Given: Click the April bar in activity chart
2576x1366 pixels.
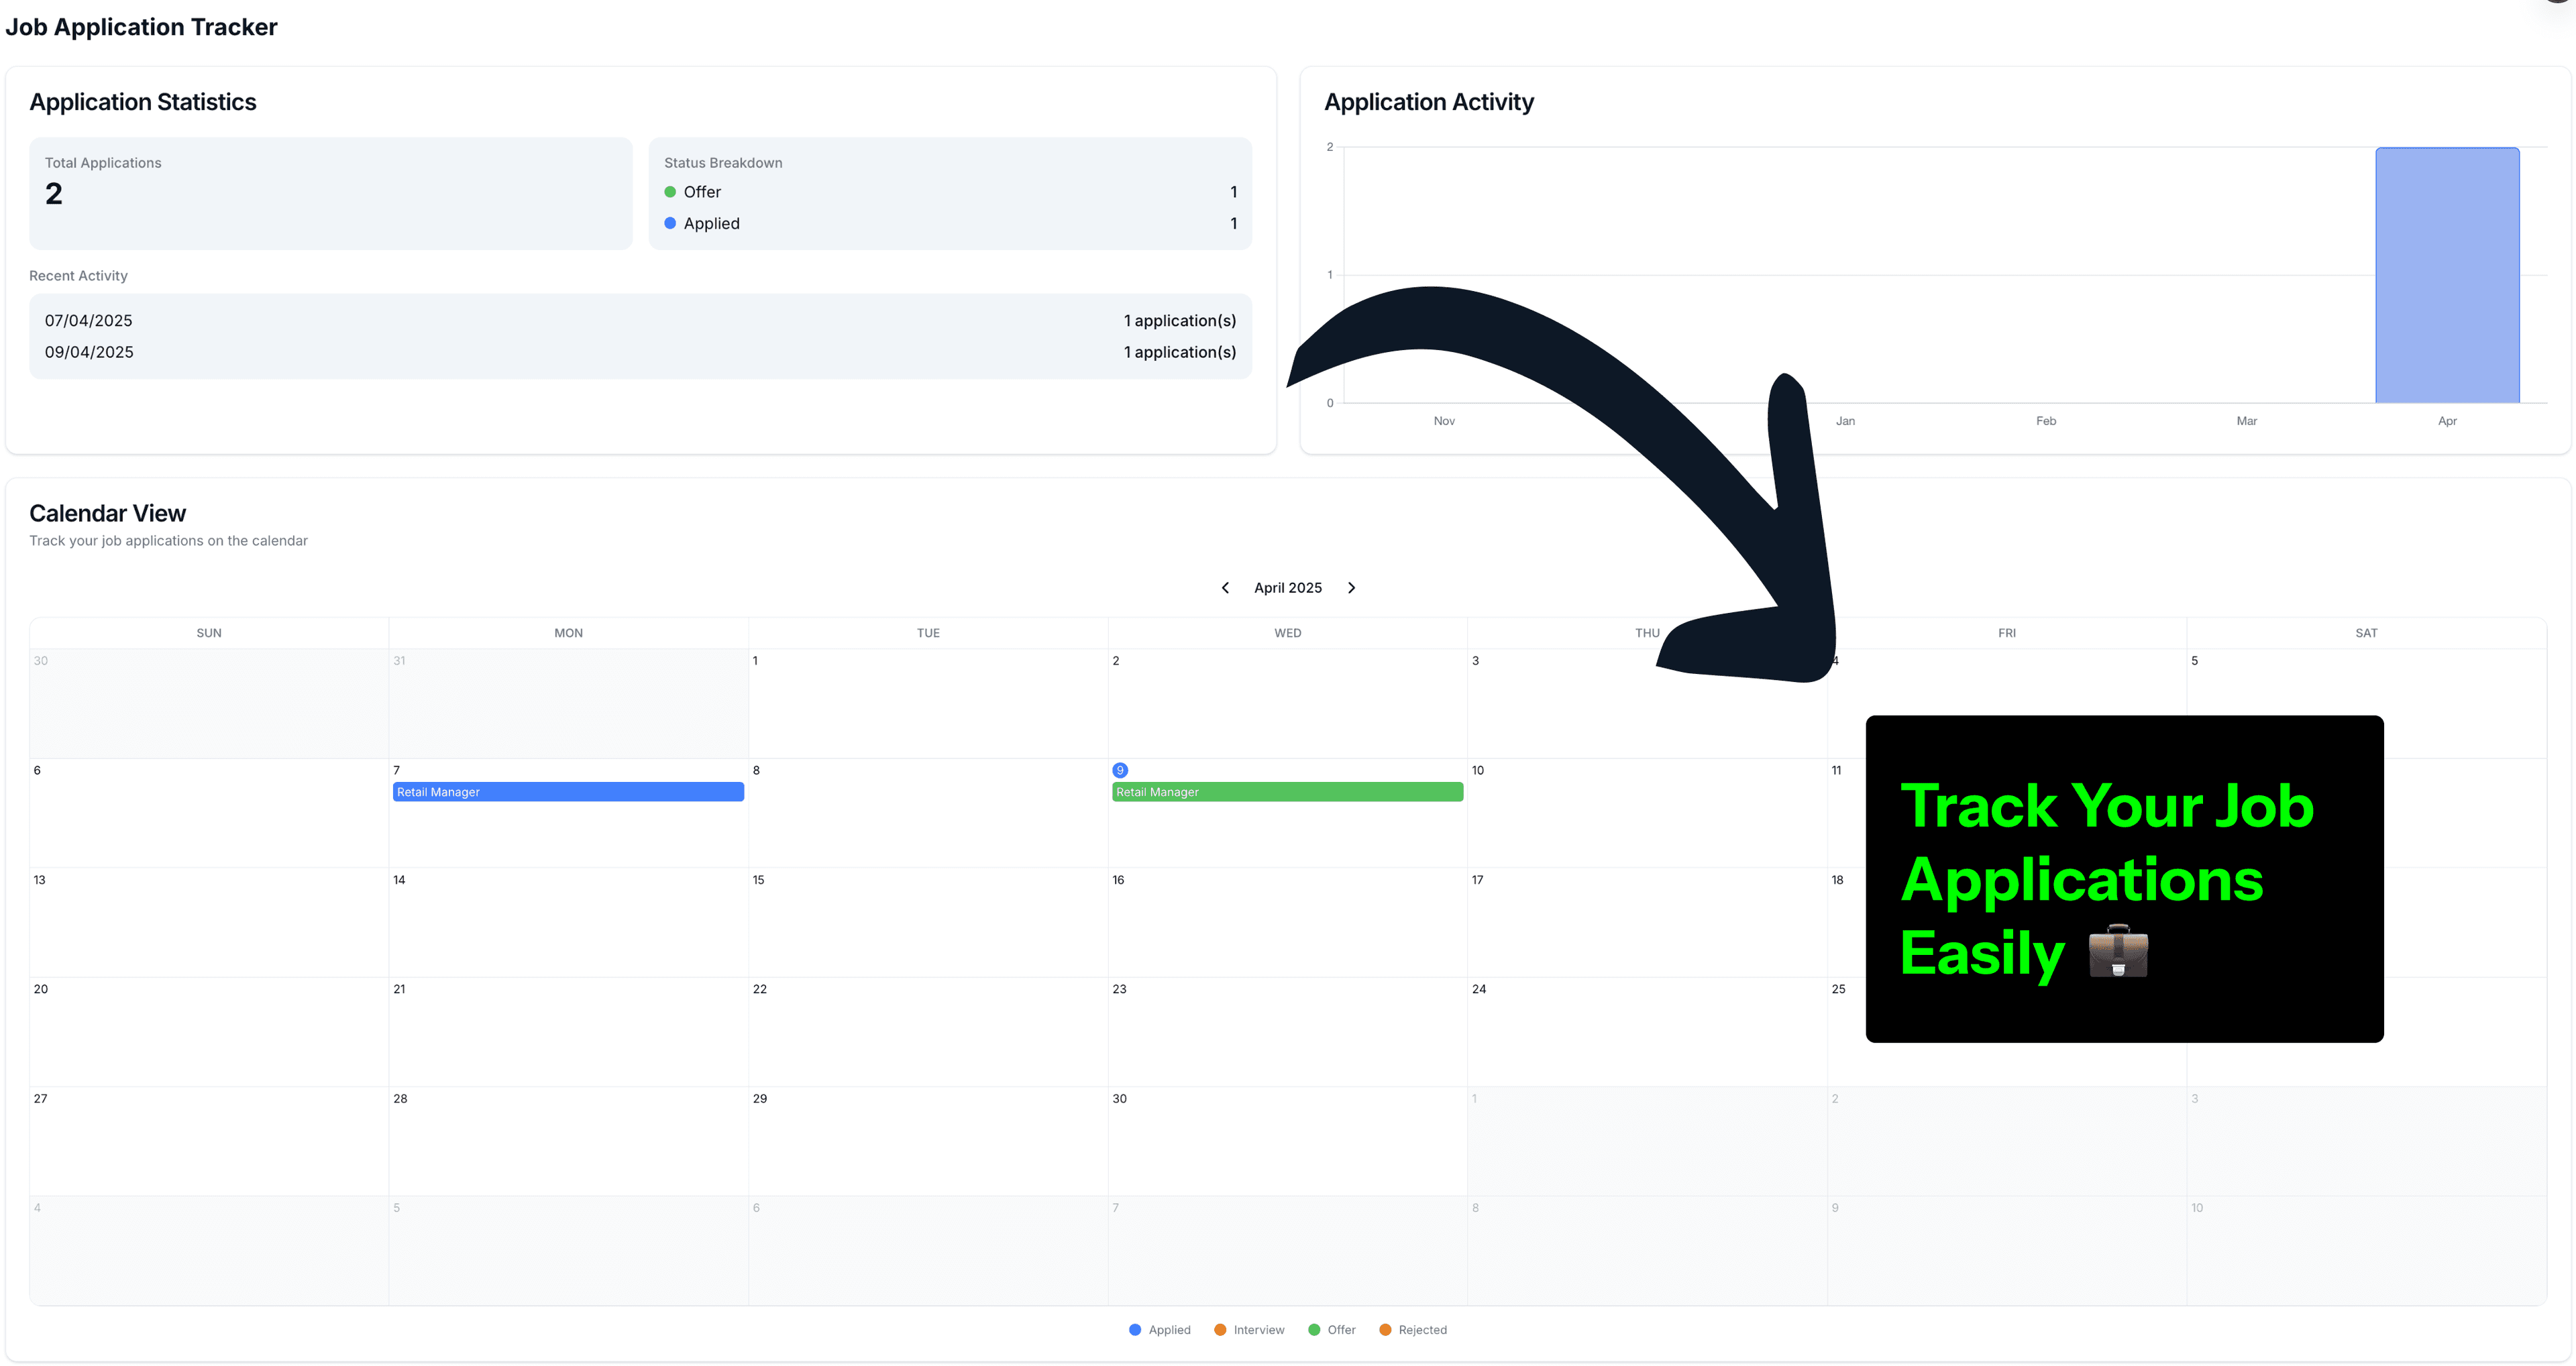Looking at the screenshot, I should click(2447, 275).
